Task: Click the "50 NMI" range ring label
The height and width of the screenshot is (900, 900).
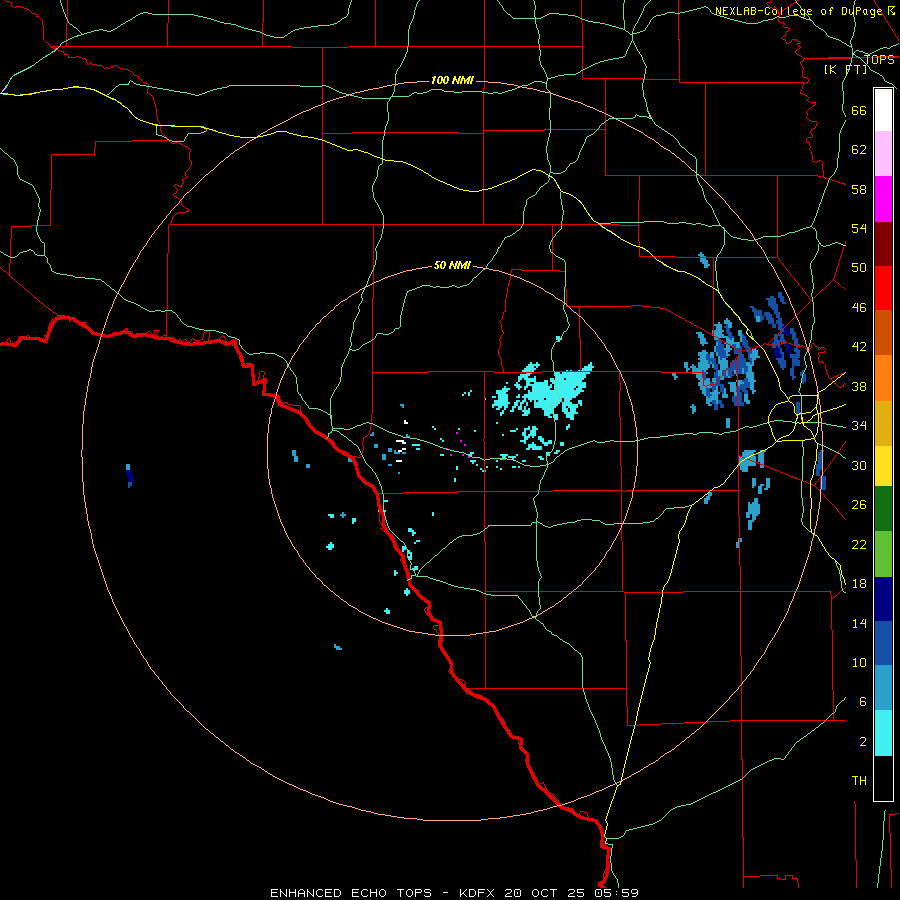Action: coord(452,265)
